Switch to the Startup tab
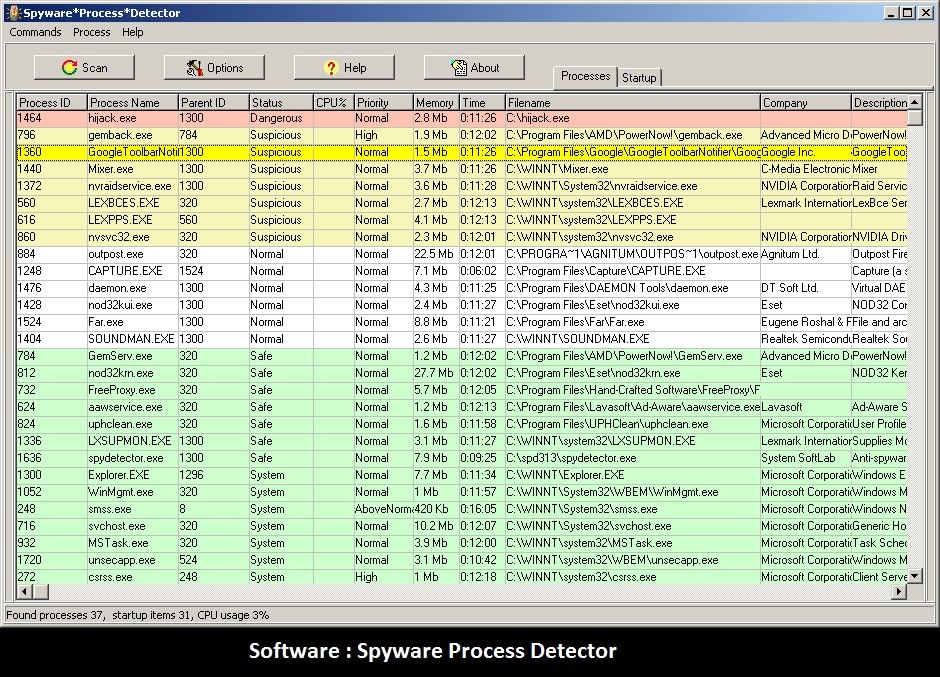 point(637,76)
